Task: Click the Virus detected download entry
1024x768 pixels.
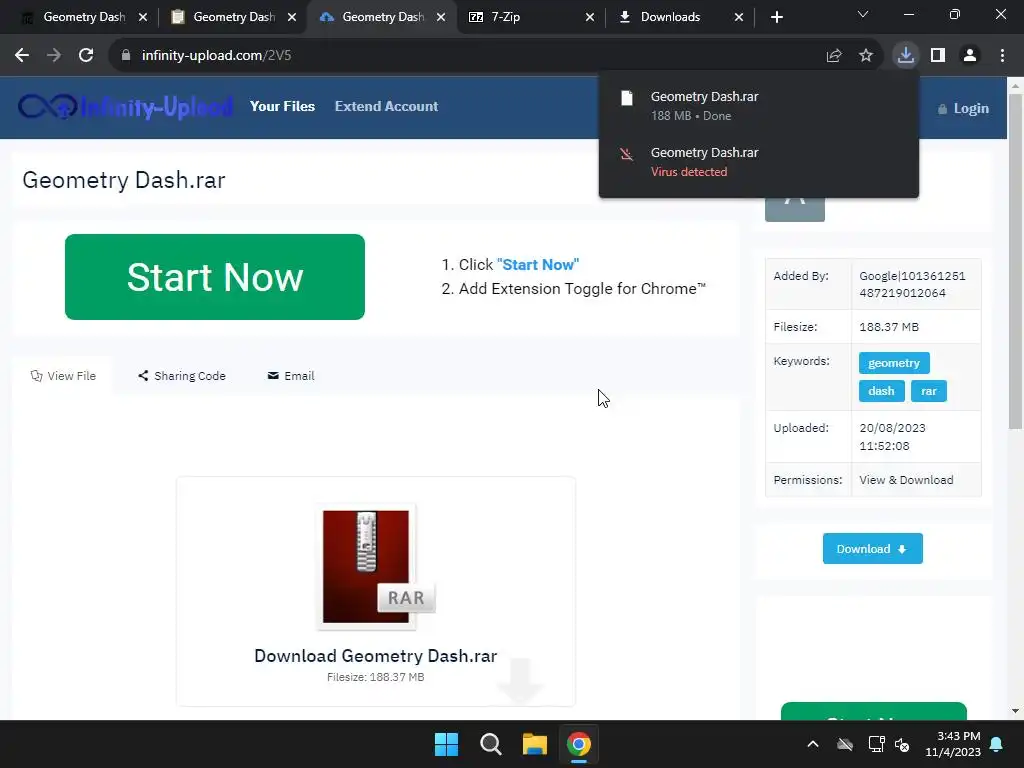Action: (x=759, y=162)
